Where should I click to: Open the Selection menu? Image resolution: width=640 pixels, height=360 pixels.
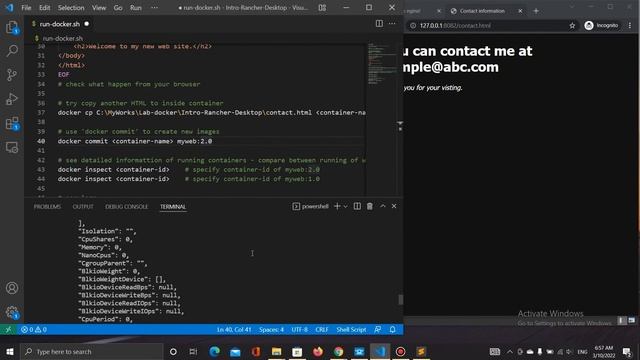click(71, 8)
